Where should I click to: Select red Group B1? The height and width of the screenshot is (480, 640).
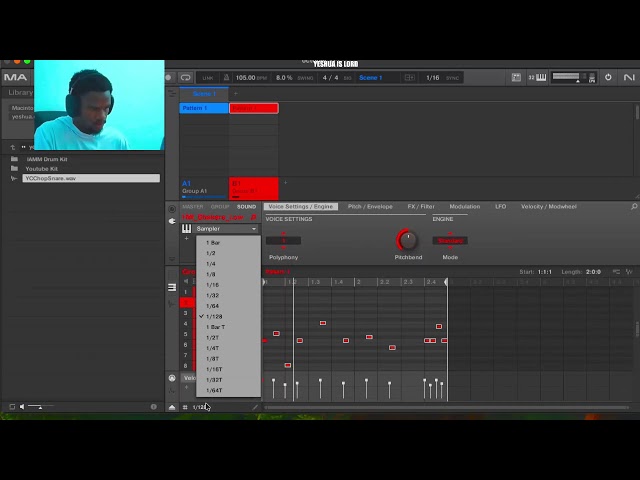[254, 188]
